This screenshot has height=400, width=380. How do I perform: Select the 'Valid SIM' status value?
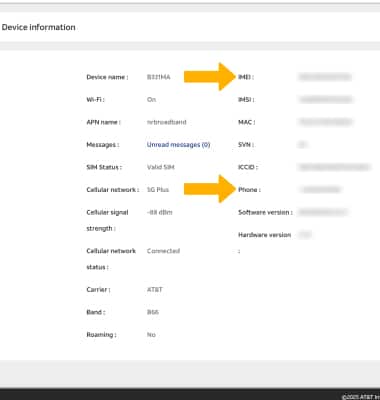point(161,167)
